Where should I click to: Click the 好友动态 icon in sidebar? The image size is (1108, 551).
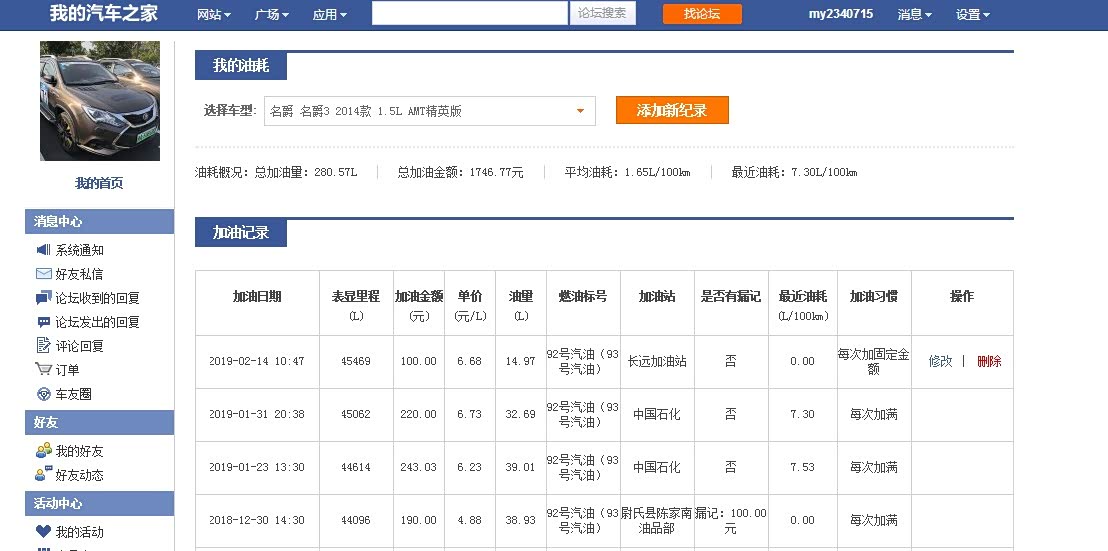click(43, 475)
